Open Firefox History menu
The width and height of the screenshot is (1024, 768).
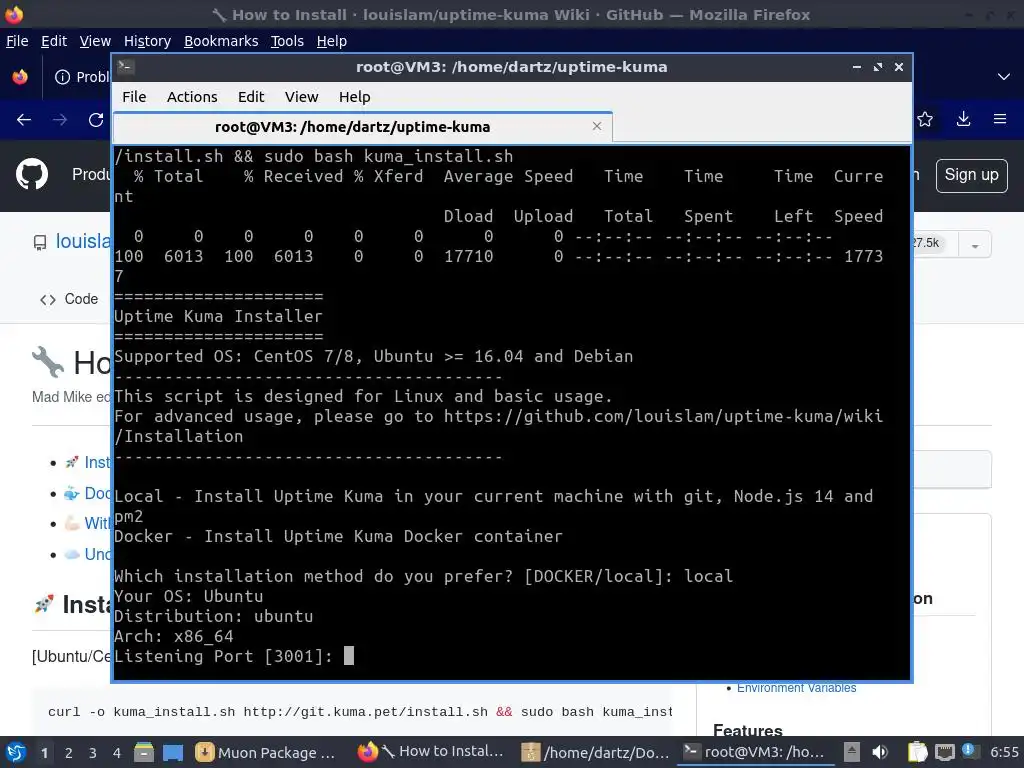coord(147,41)
